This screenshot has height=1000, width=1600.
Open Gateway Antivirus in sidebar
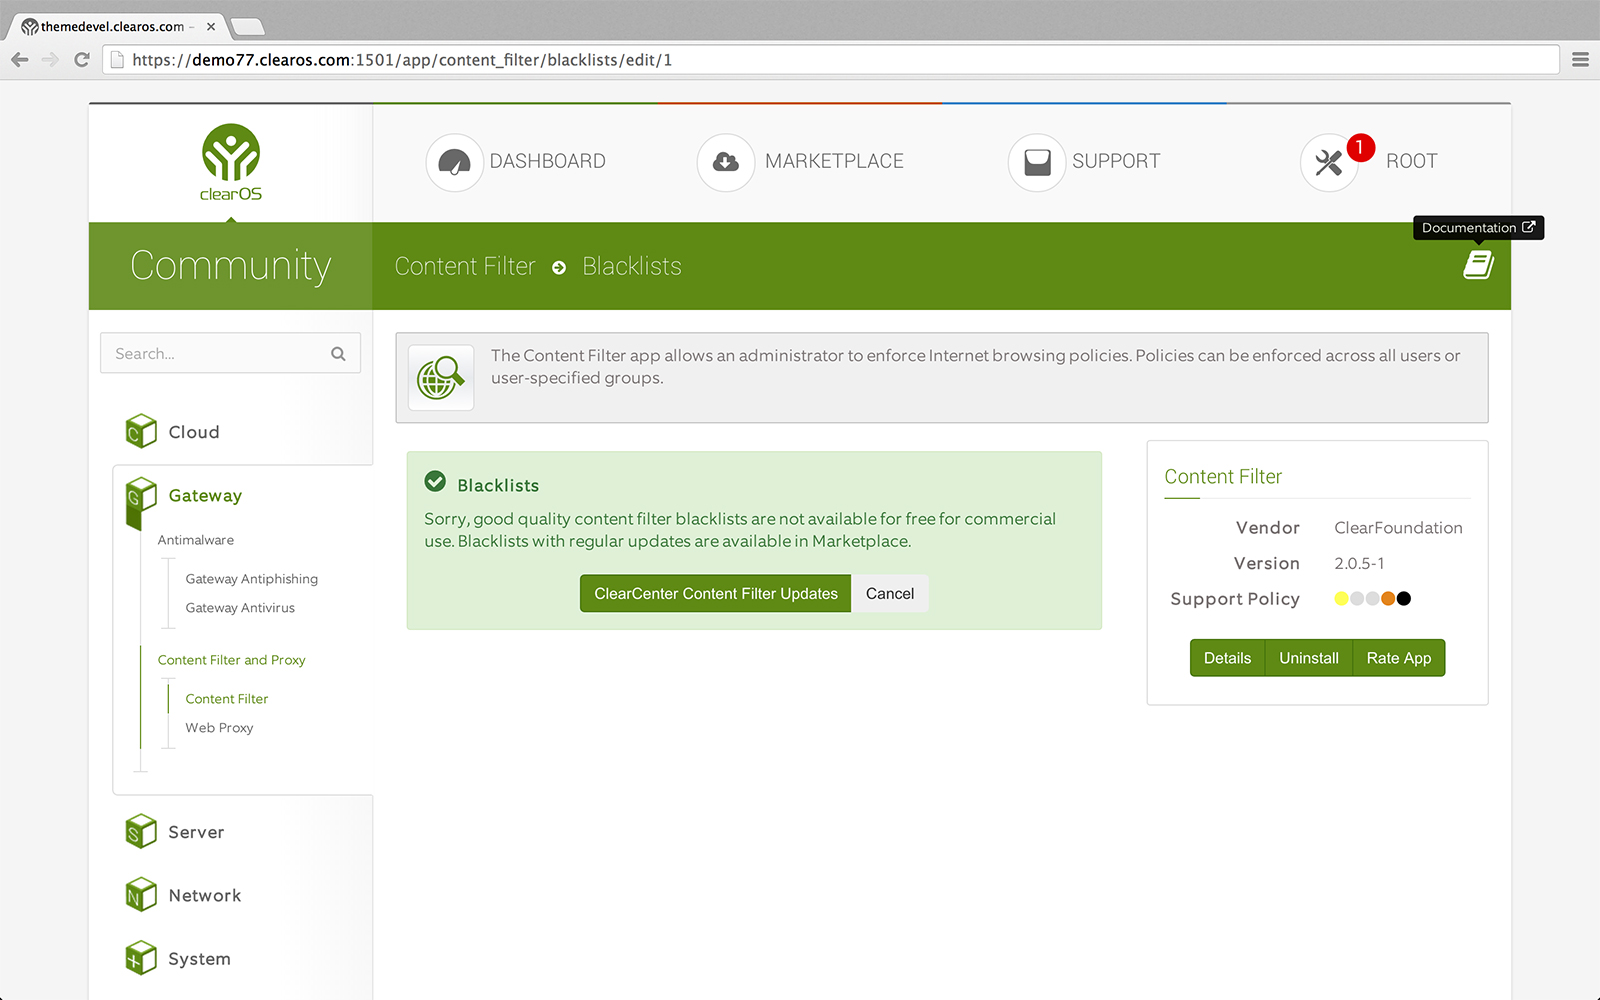point(240,608)
